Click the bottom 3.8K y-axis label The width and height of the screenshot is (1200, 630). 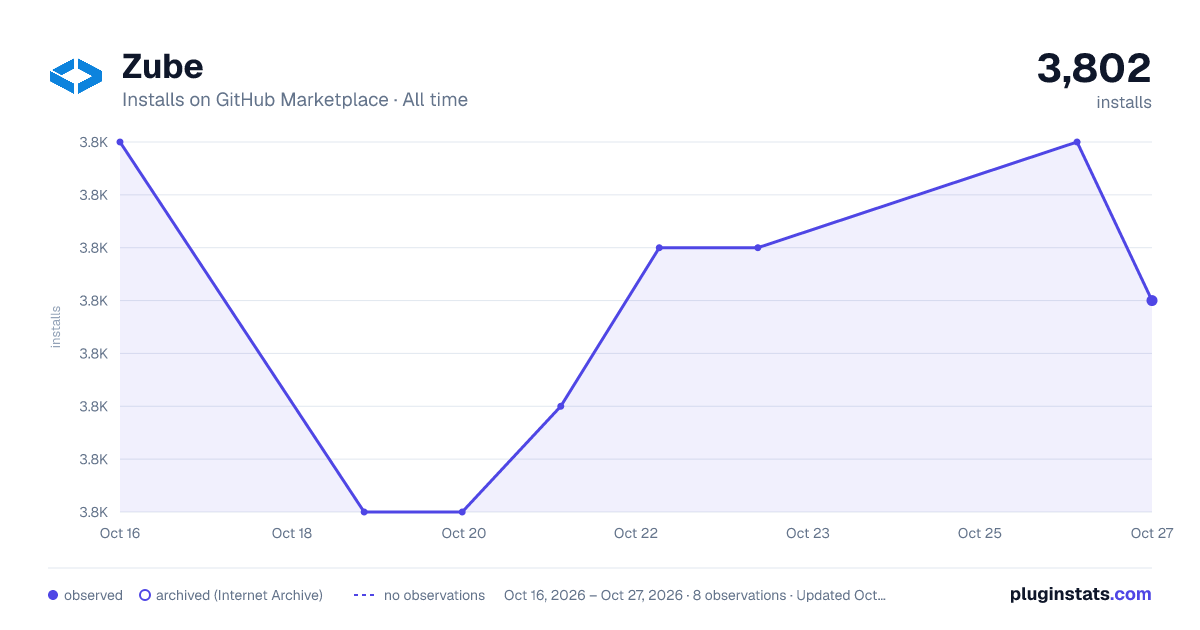click(94, 512)
